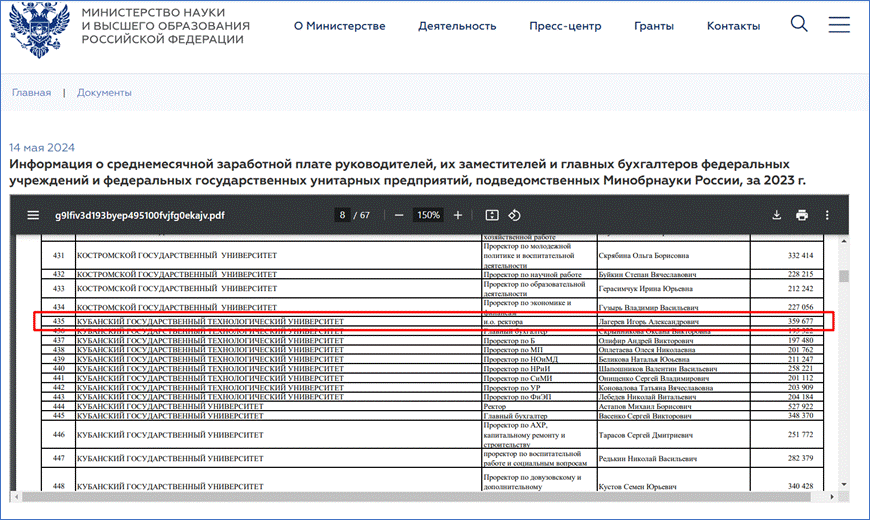Screen dimensions: 870x520
Task: Click the date 14 мая 2024
Action: 42,148
